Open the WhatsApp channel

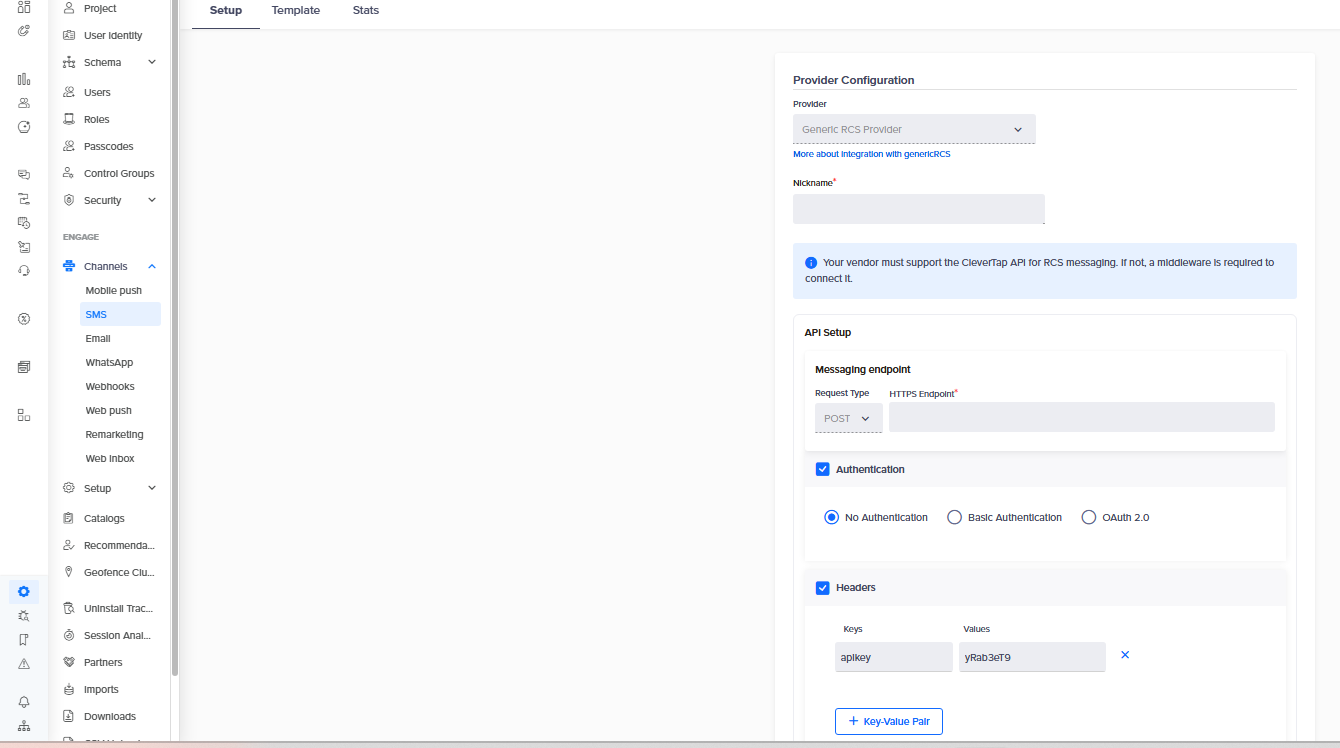(109, 362)
